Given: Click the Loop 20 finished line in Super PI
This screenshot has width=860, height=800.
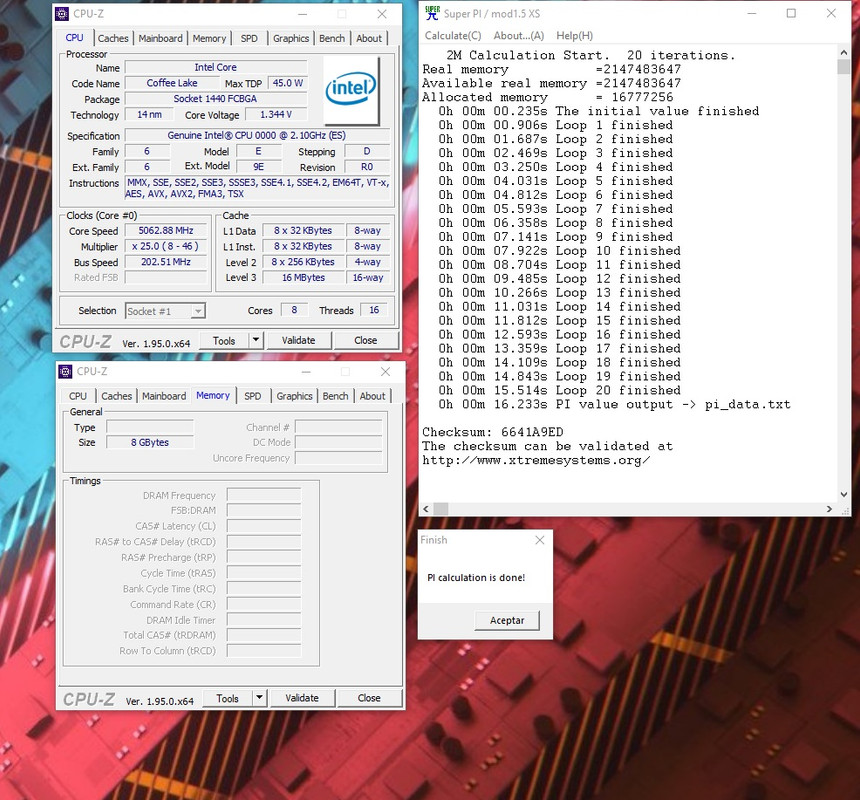Looking at the screenshot, I should [x=559, y=390].
